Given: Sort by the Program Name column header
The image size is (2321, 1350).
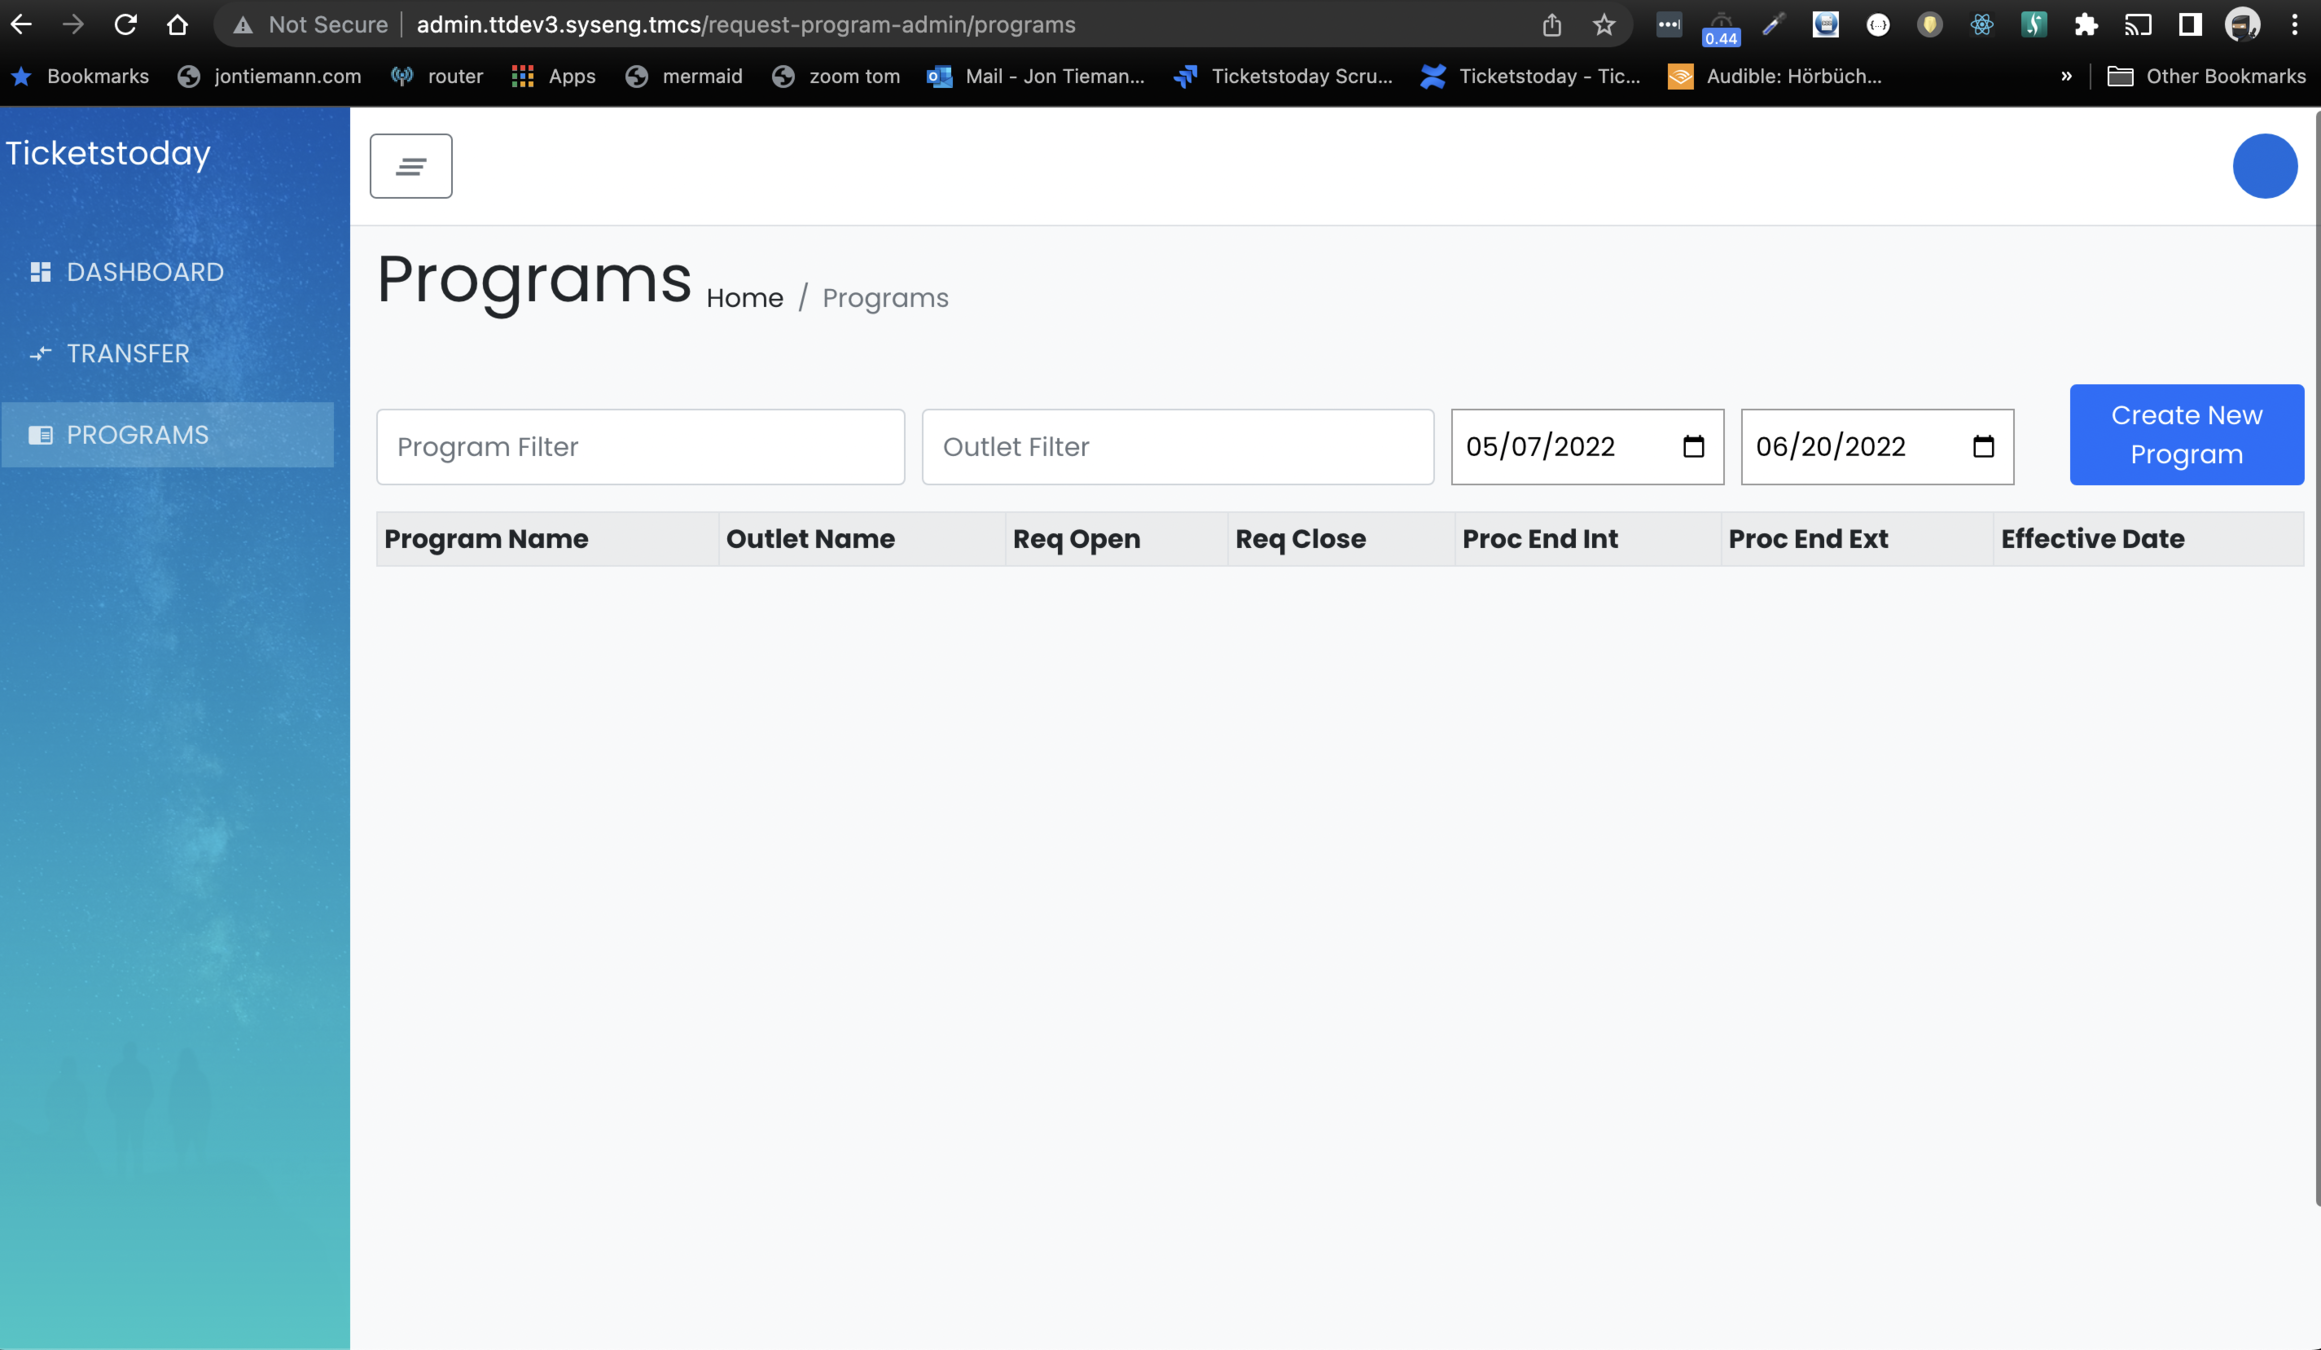Looking at the screenshot, I should 486,539.
